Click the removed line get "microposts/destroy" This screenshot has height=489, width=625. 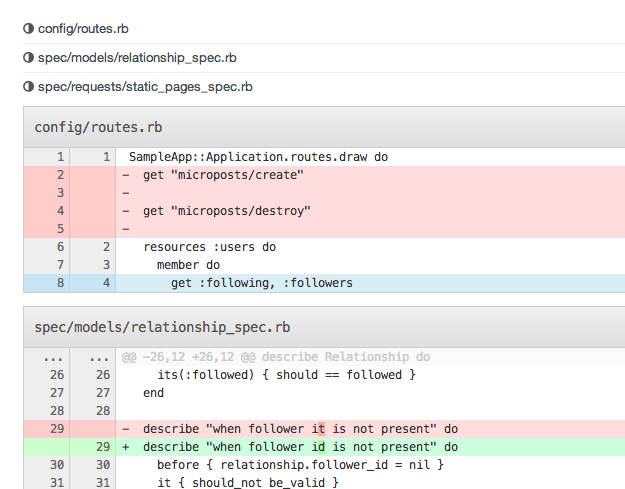tap(371, 211)
